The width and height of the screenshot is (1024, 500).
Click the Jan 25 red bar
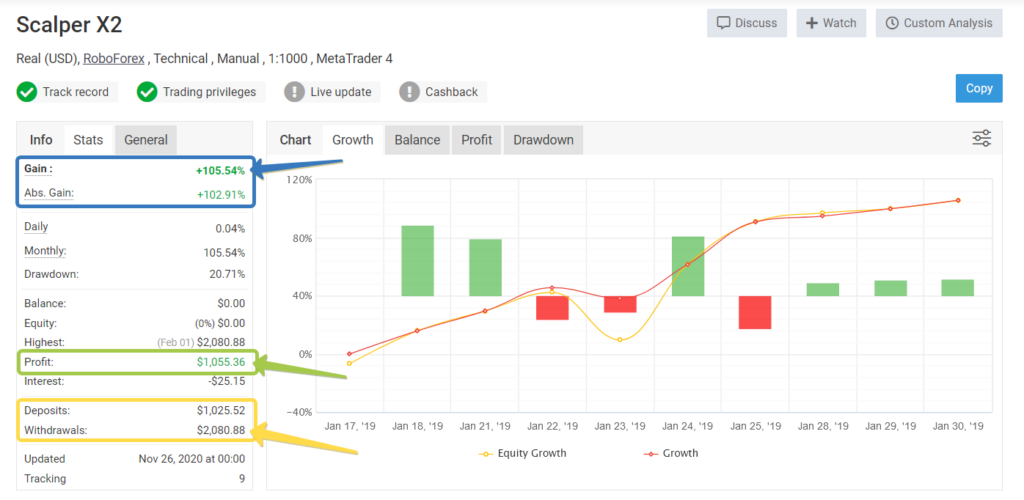(x=756, y=313)
